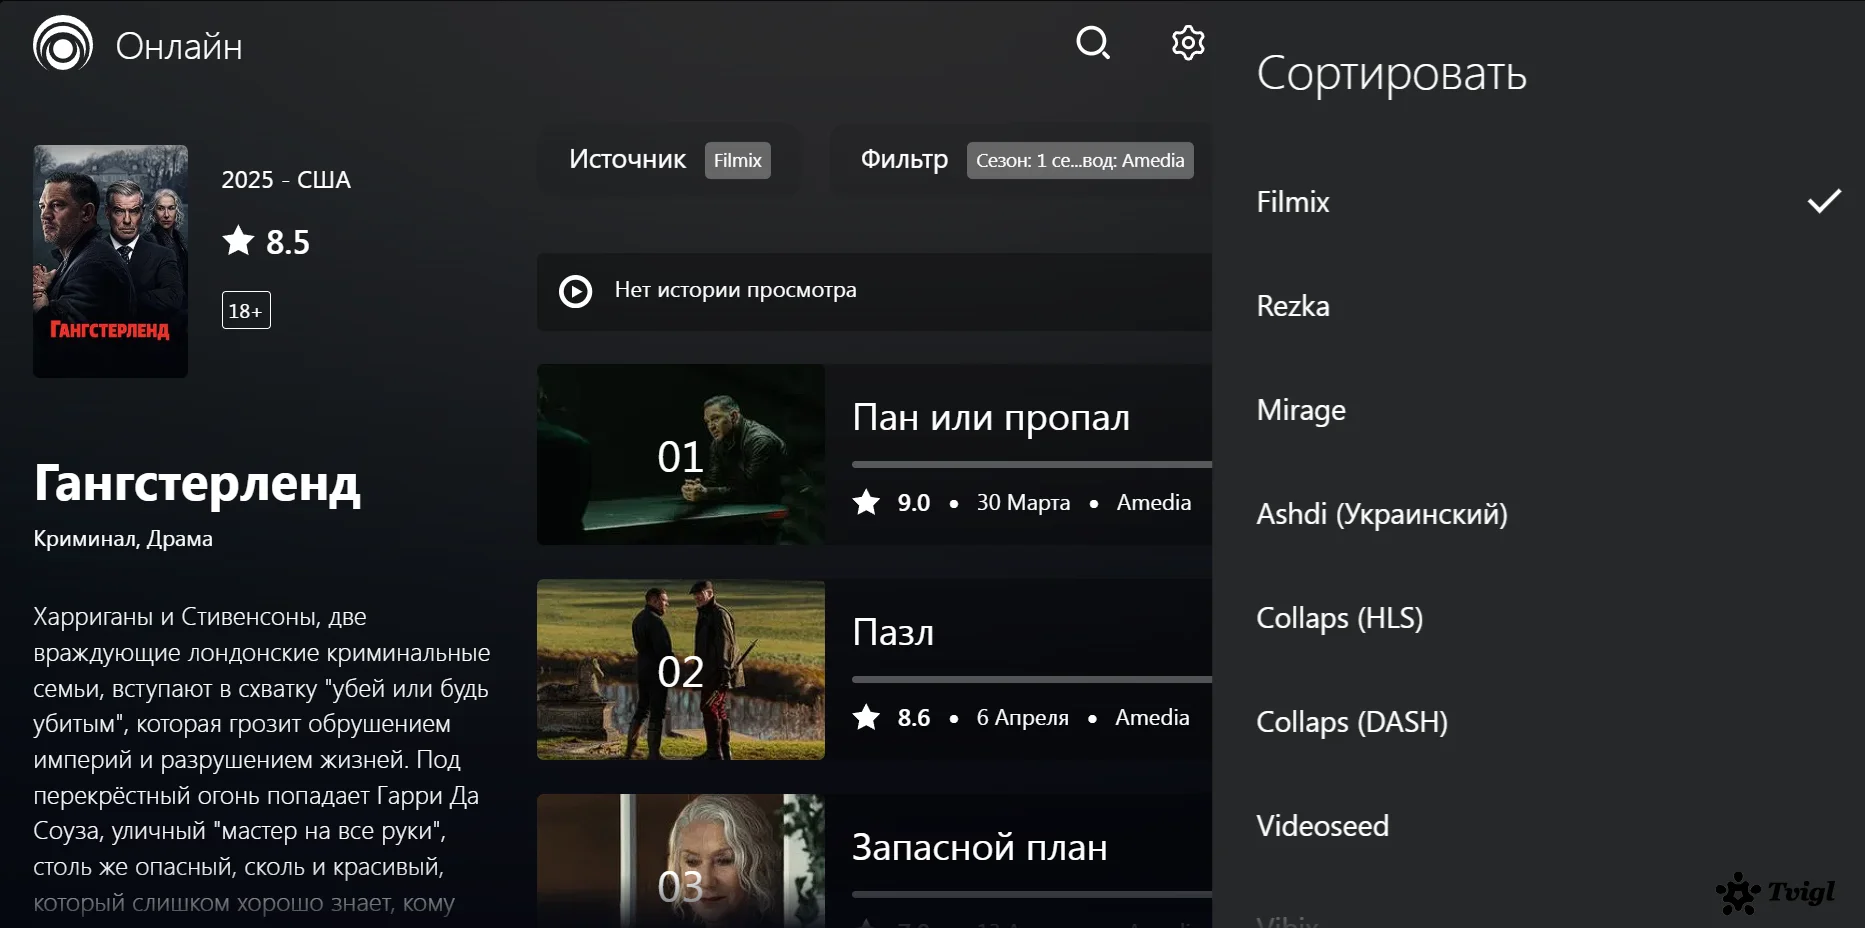Click the 6 Апреля air date
Screen dimensions: 1865x928
(1022, 717)
